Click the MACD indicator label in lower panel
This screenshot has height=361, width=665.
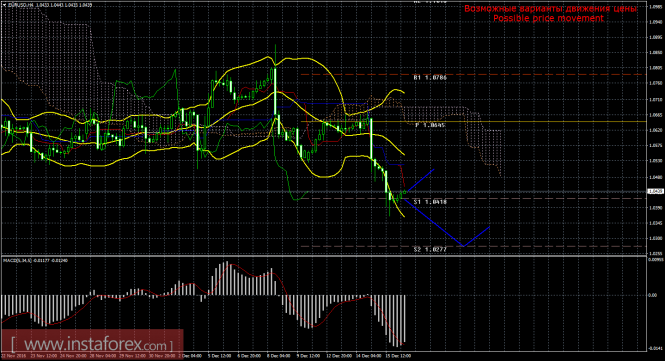click(36, 260)
